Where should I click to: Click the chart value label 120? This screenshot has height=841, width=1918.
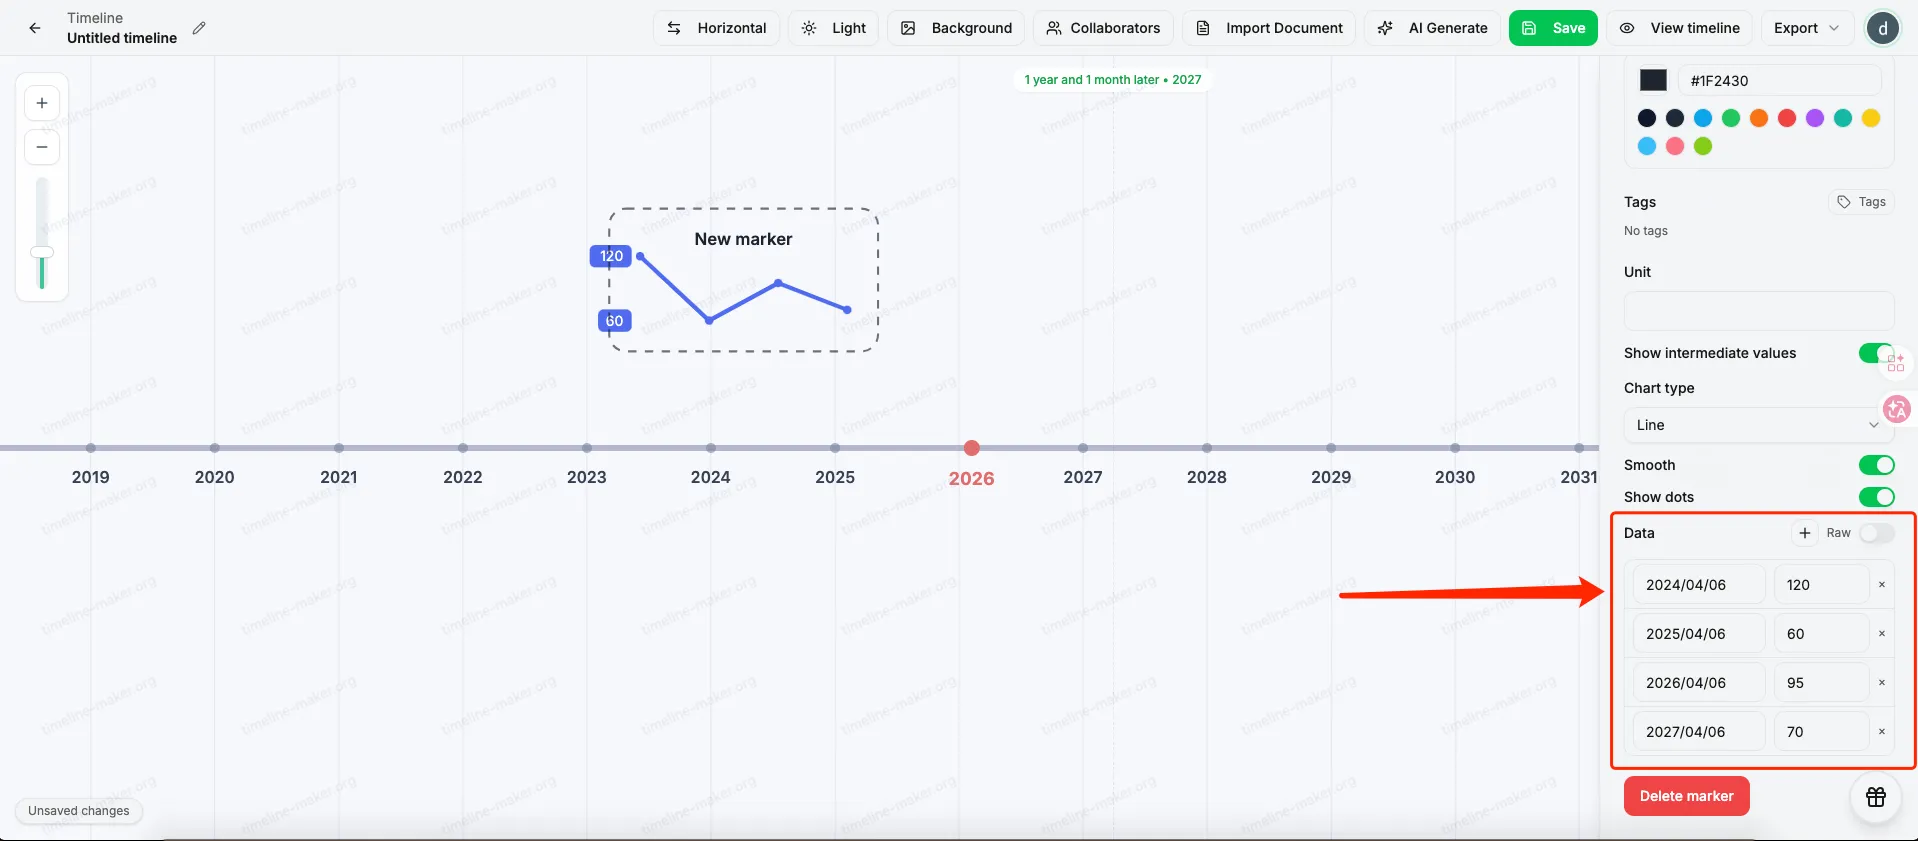tap(611, 256)
